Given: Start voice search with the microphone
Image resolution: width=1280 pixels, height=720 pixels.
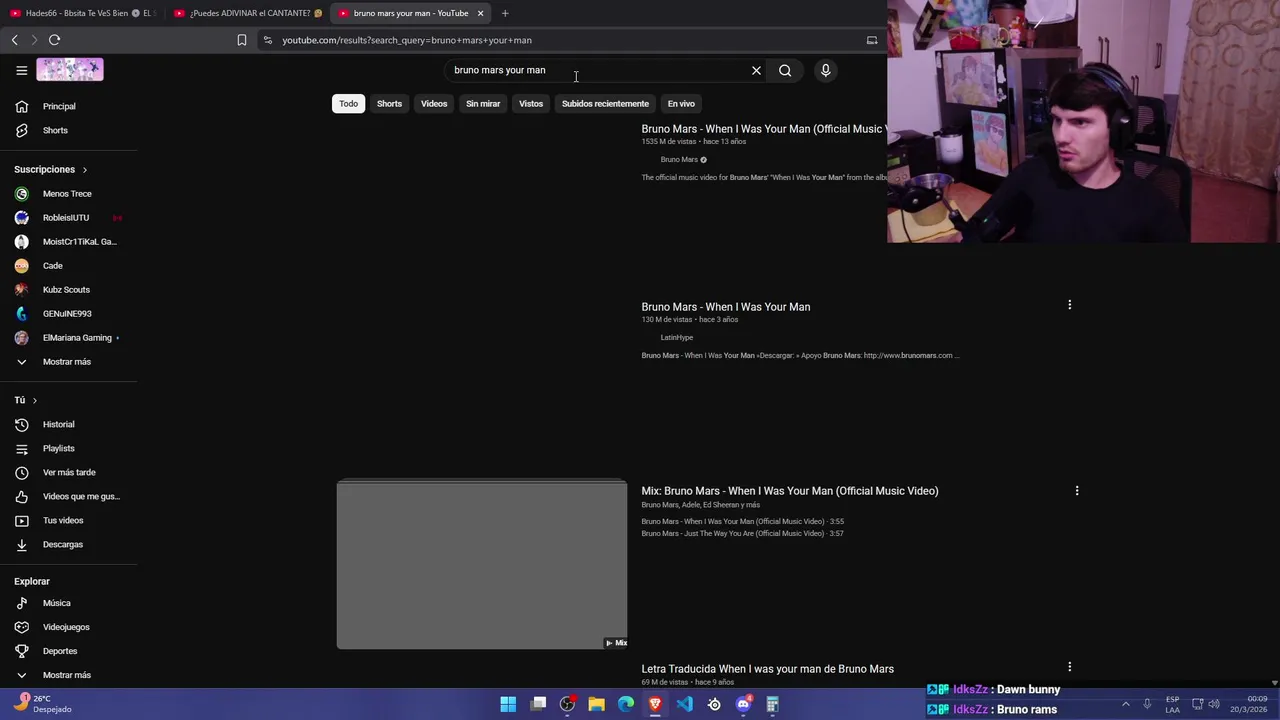Looking at the screenshot, I should coord(825,70).
